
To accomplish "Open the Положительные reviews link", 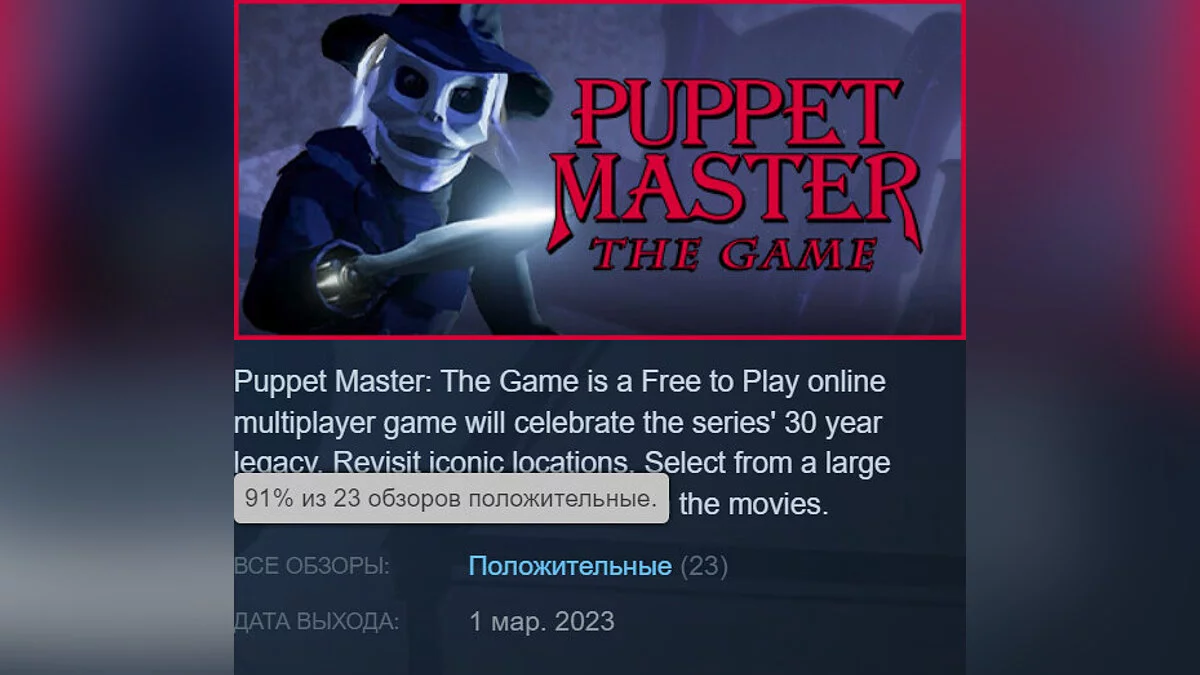I will (x=570, y=567).
